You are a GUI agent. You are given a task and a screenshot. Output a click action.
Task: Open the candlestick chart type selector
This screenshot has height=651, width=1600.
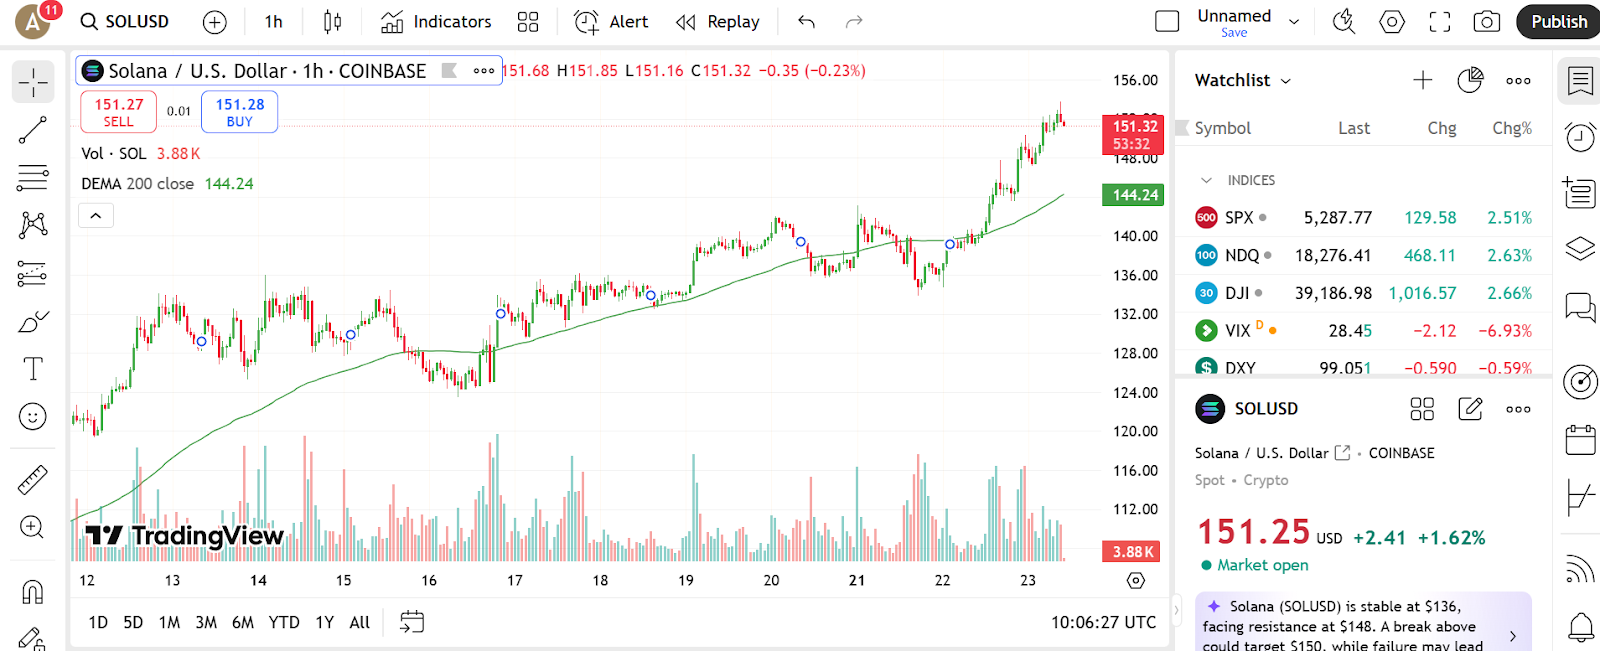tap(332, 22)
